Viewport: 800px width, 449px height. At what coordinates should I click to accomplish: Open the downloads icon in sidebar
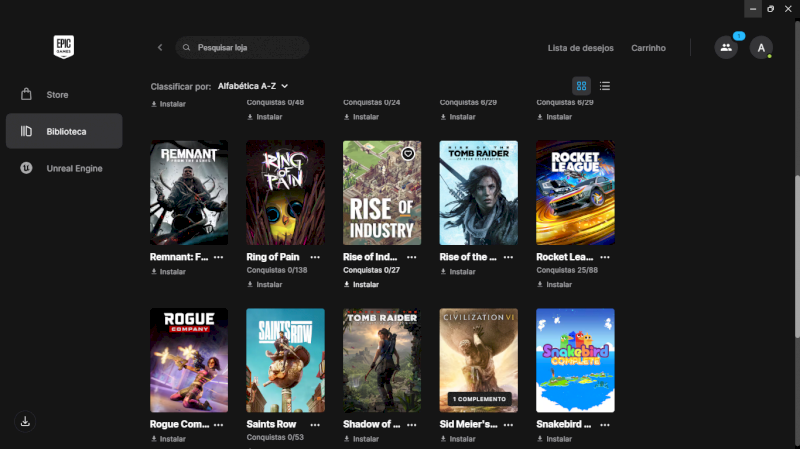26,421
